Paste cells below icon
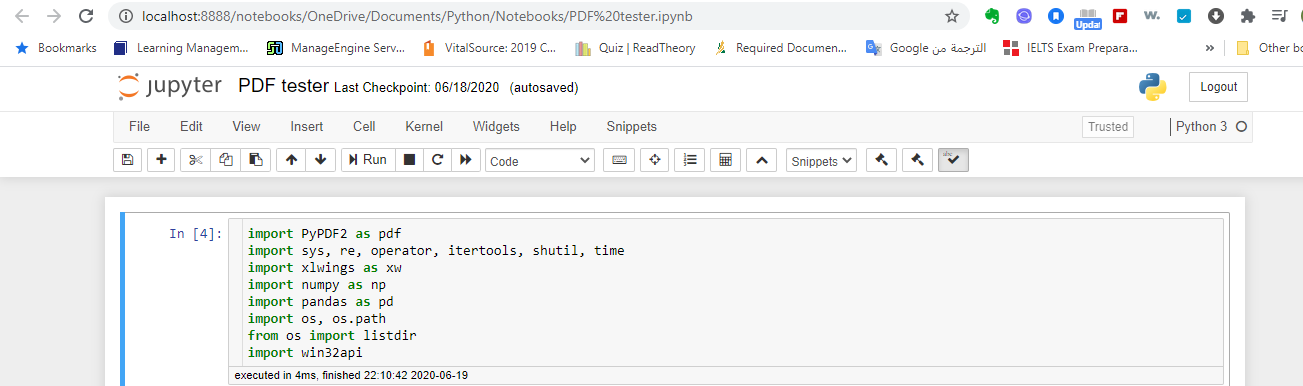This screenshot has width=1303, height=386. (x=256, y=160)
